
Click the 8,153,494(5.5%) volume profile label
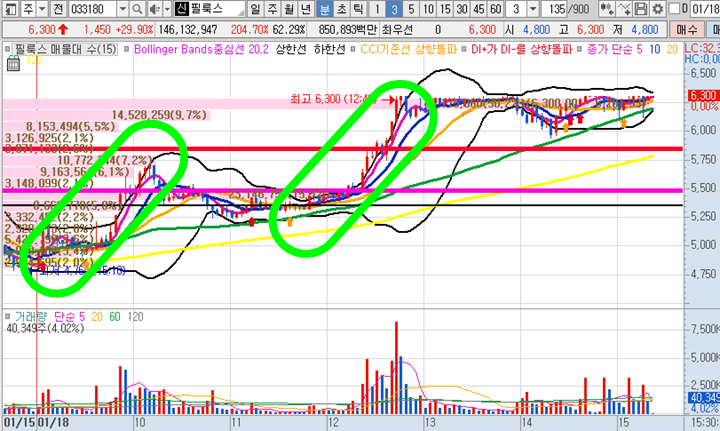click(x=71, y=126)
